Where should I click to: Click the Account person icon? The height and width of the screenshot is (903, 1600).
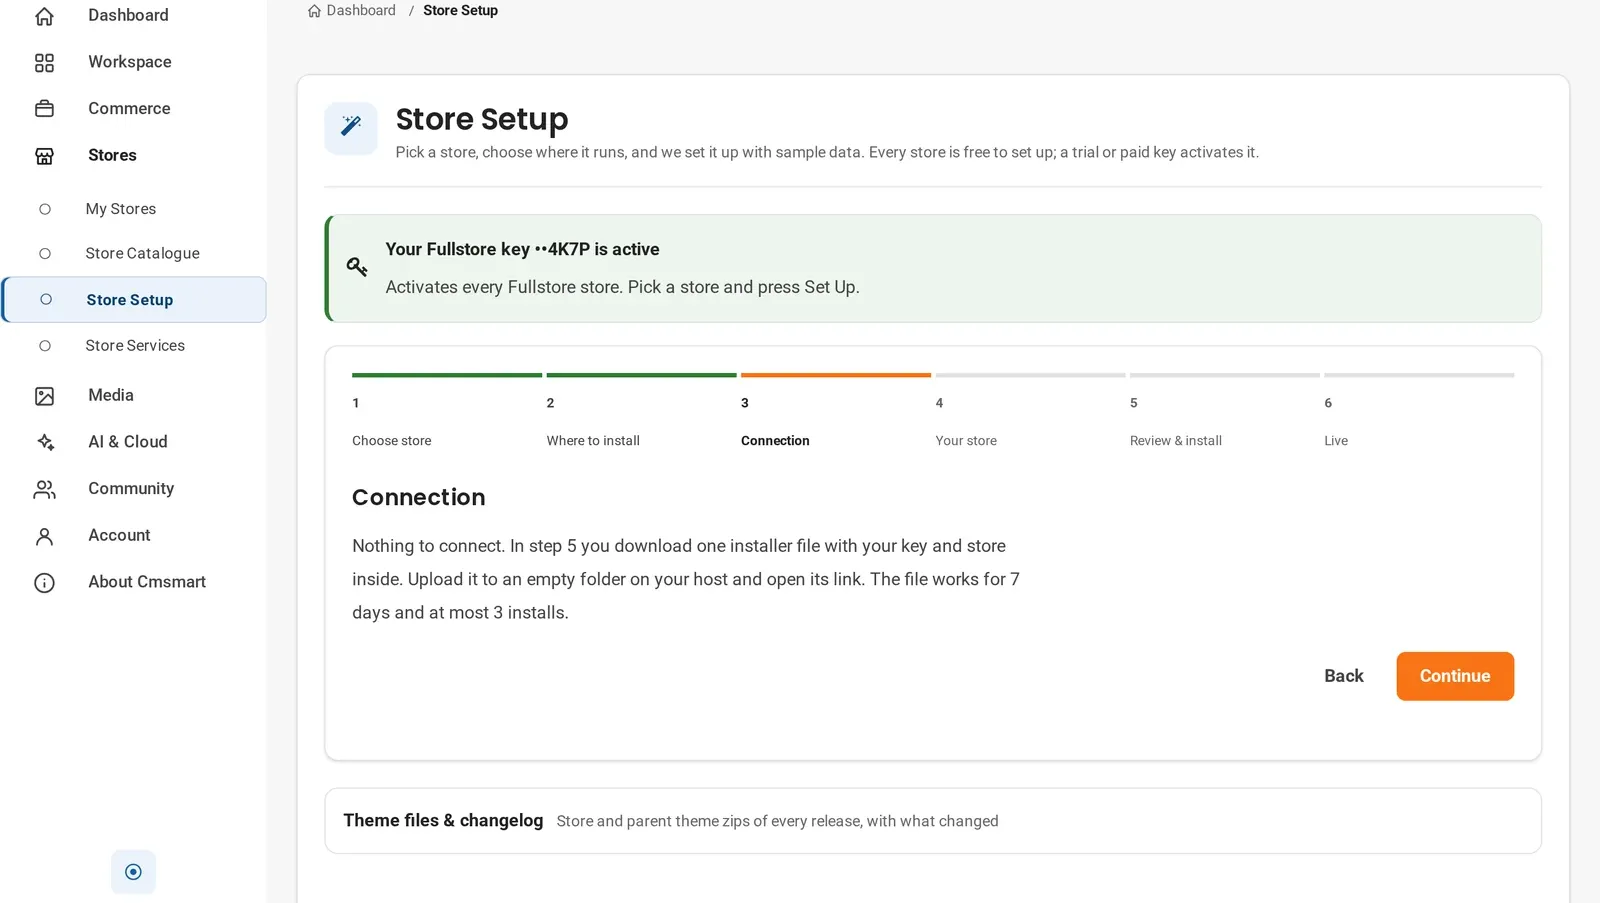pos(44,536)
